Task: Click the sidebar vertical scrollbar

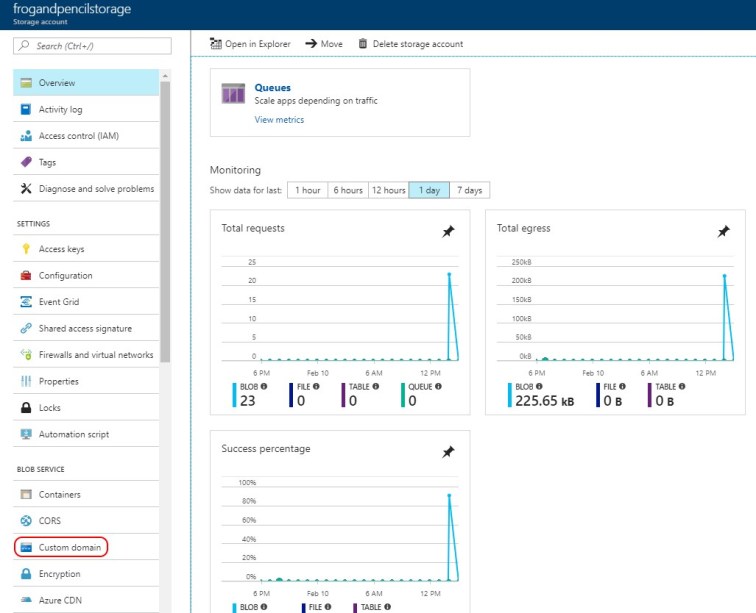Action: click(166, 220)
